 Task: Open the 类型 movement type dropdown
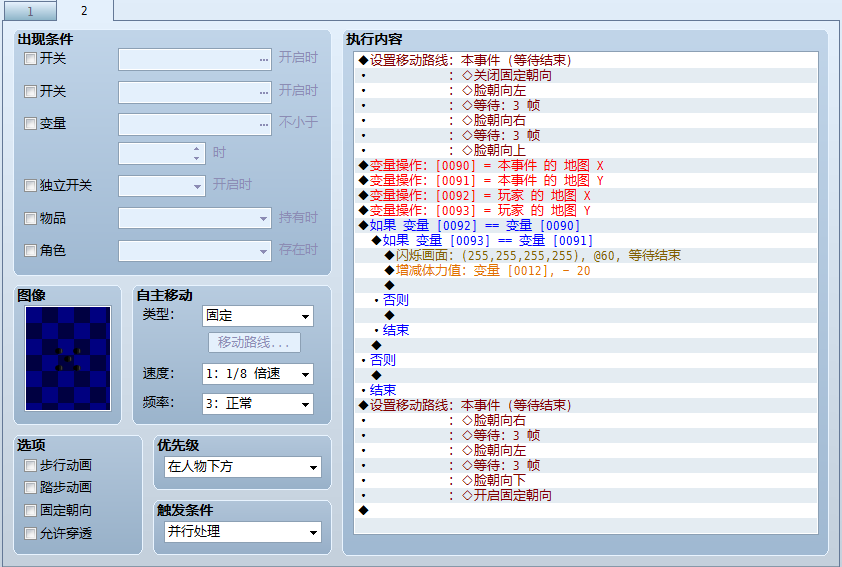258,316
